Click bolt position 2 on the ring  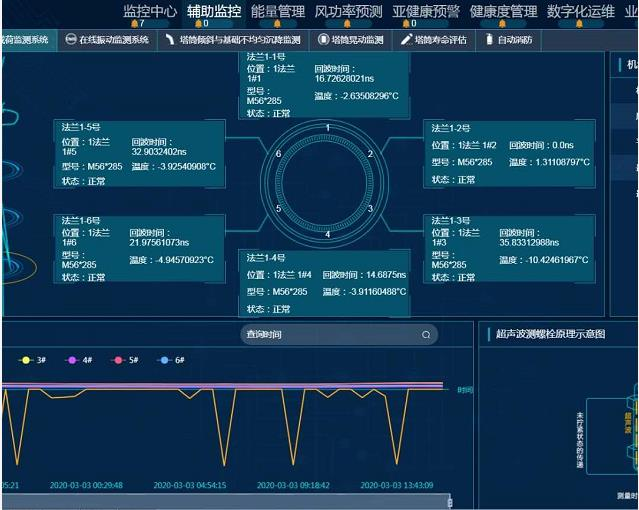pyautogui.click(x=370, y=154)
